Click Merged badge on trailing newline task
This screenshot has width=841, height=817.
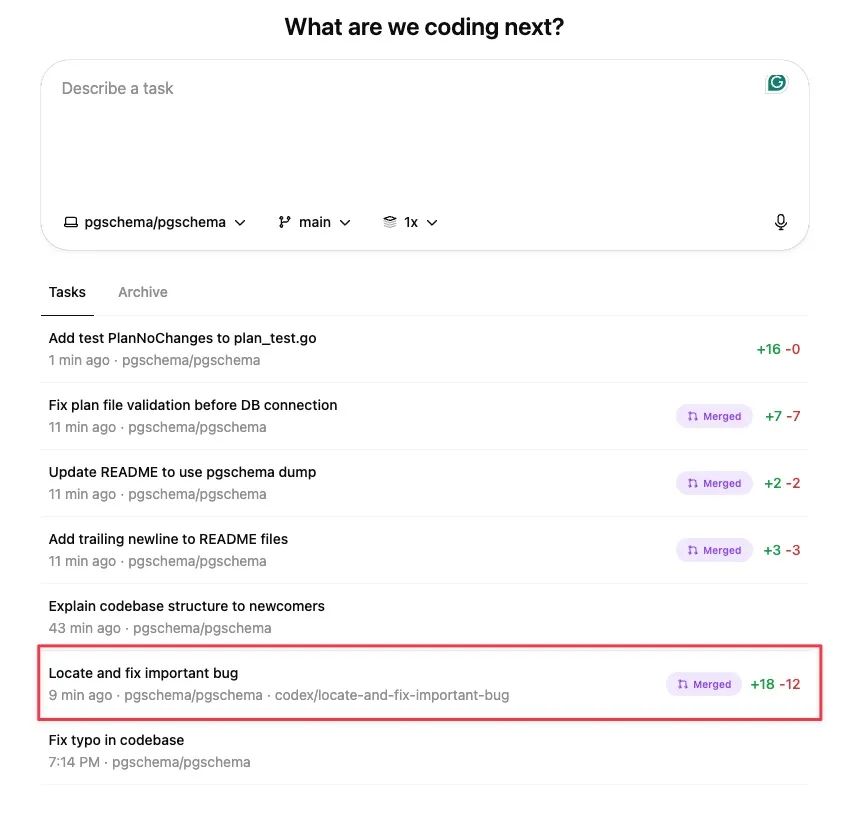(x=714, y=550)
